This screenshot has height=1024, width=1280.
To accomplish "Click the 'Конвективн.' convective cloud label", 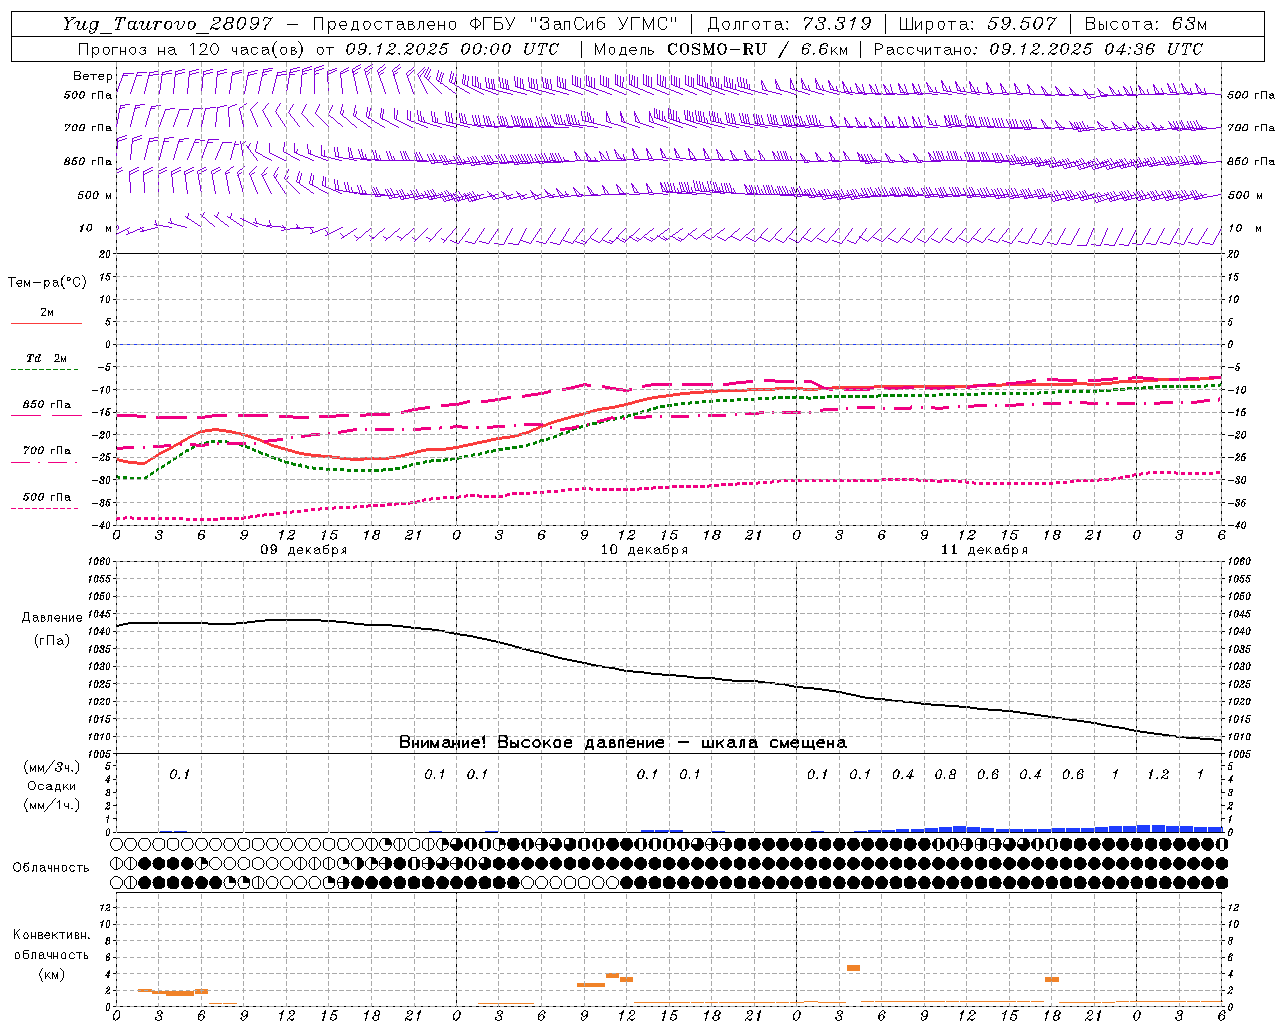I will [x=51, y=935].
